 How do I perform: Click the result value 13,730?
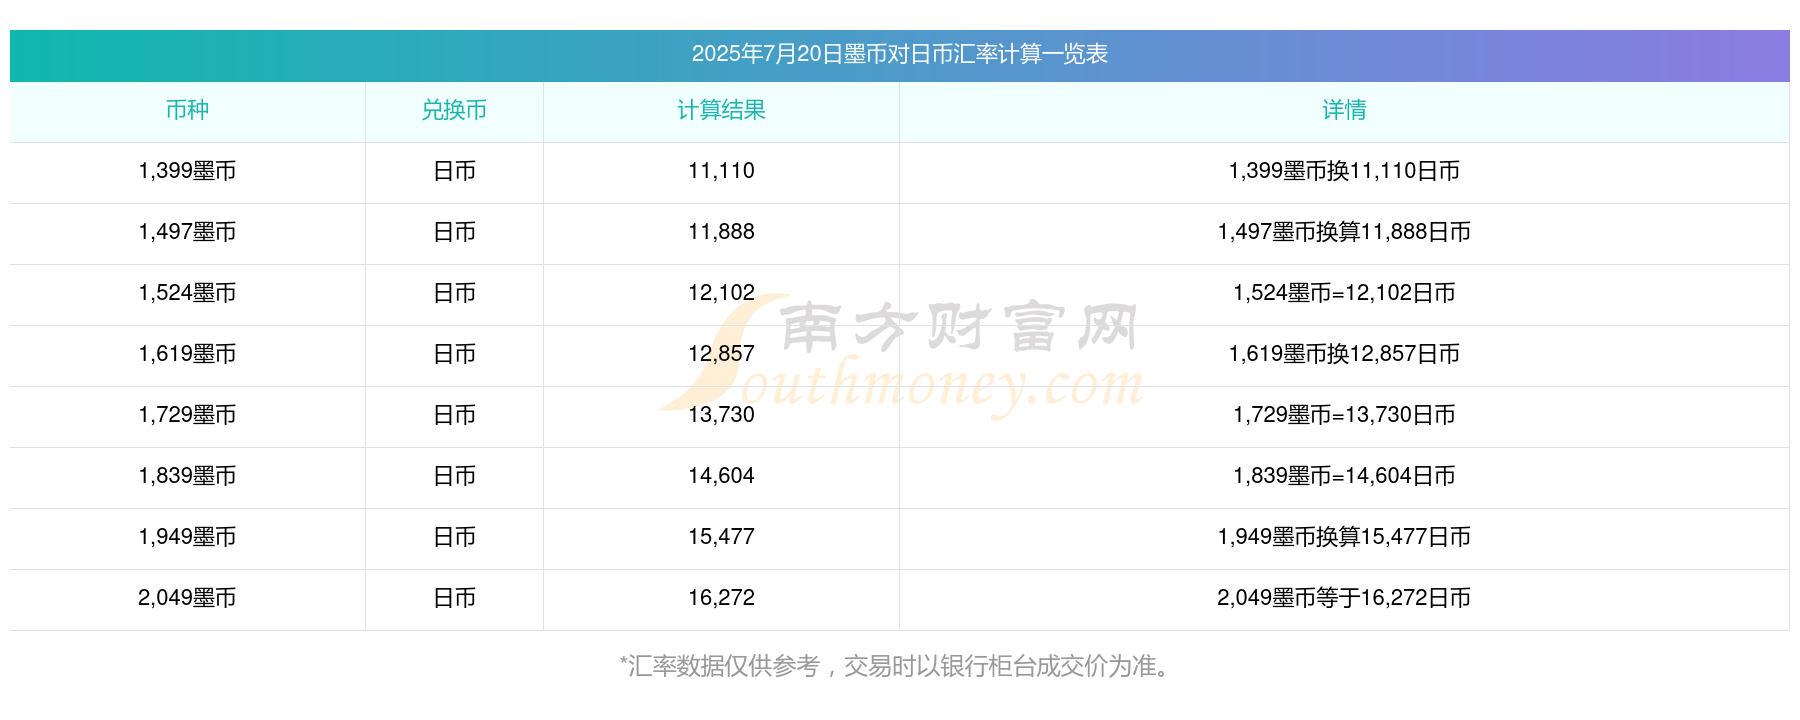point(721,415)
